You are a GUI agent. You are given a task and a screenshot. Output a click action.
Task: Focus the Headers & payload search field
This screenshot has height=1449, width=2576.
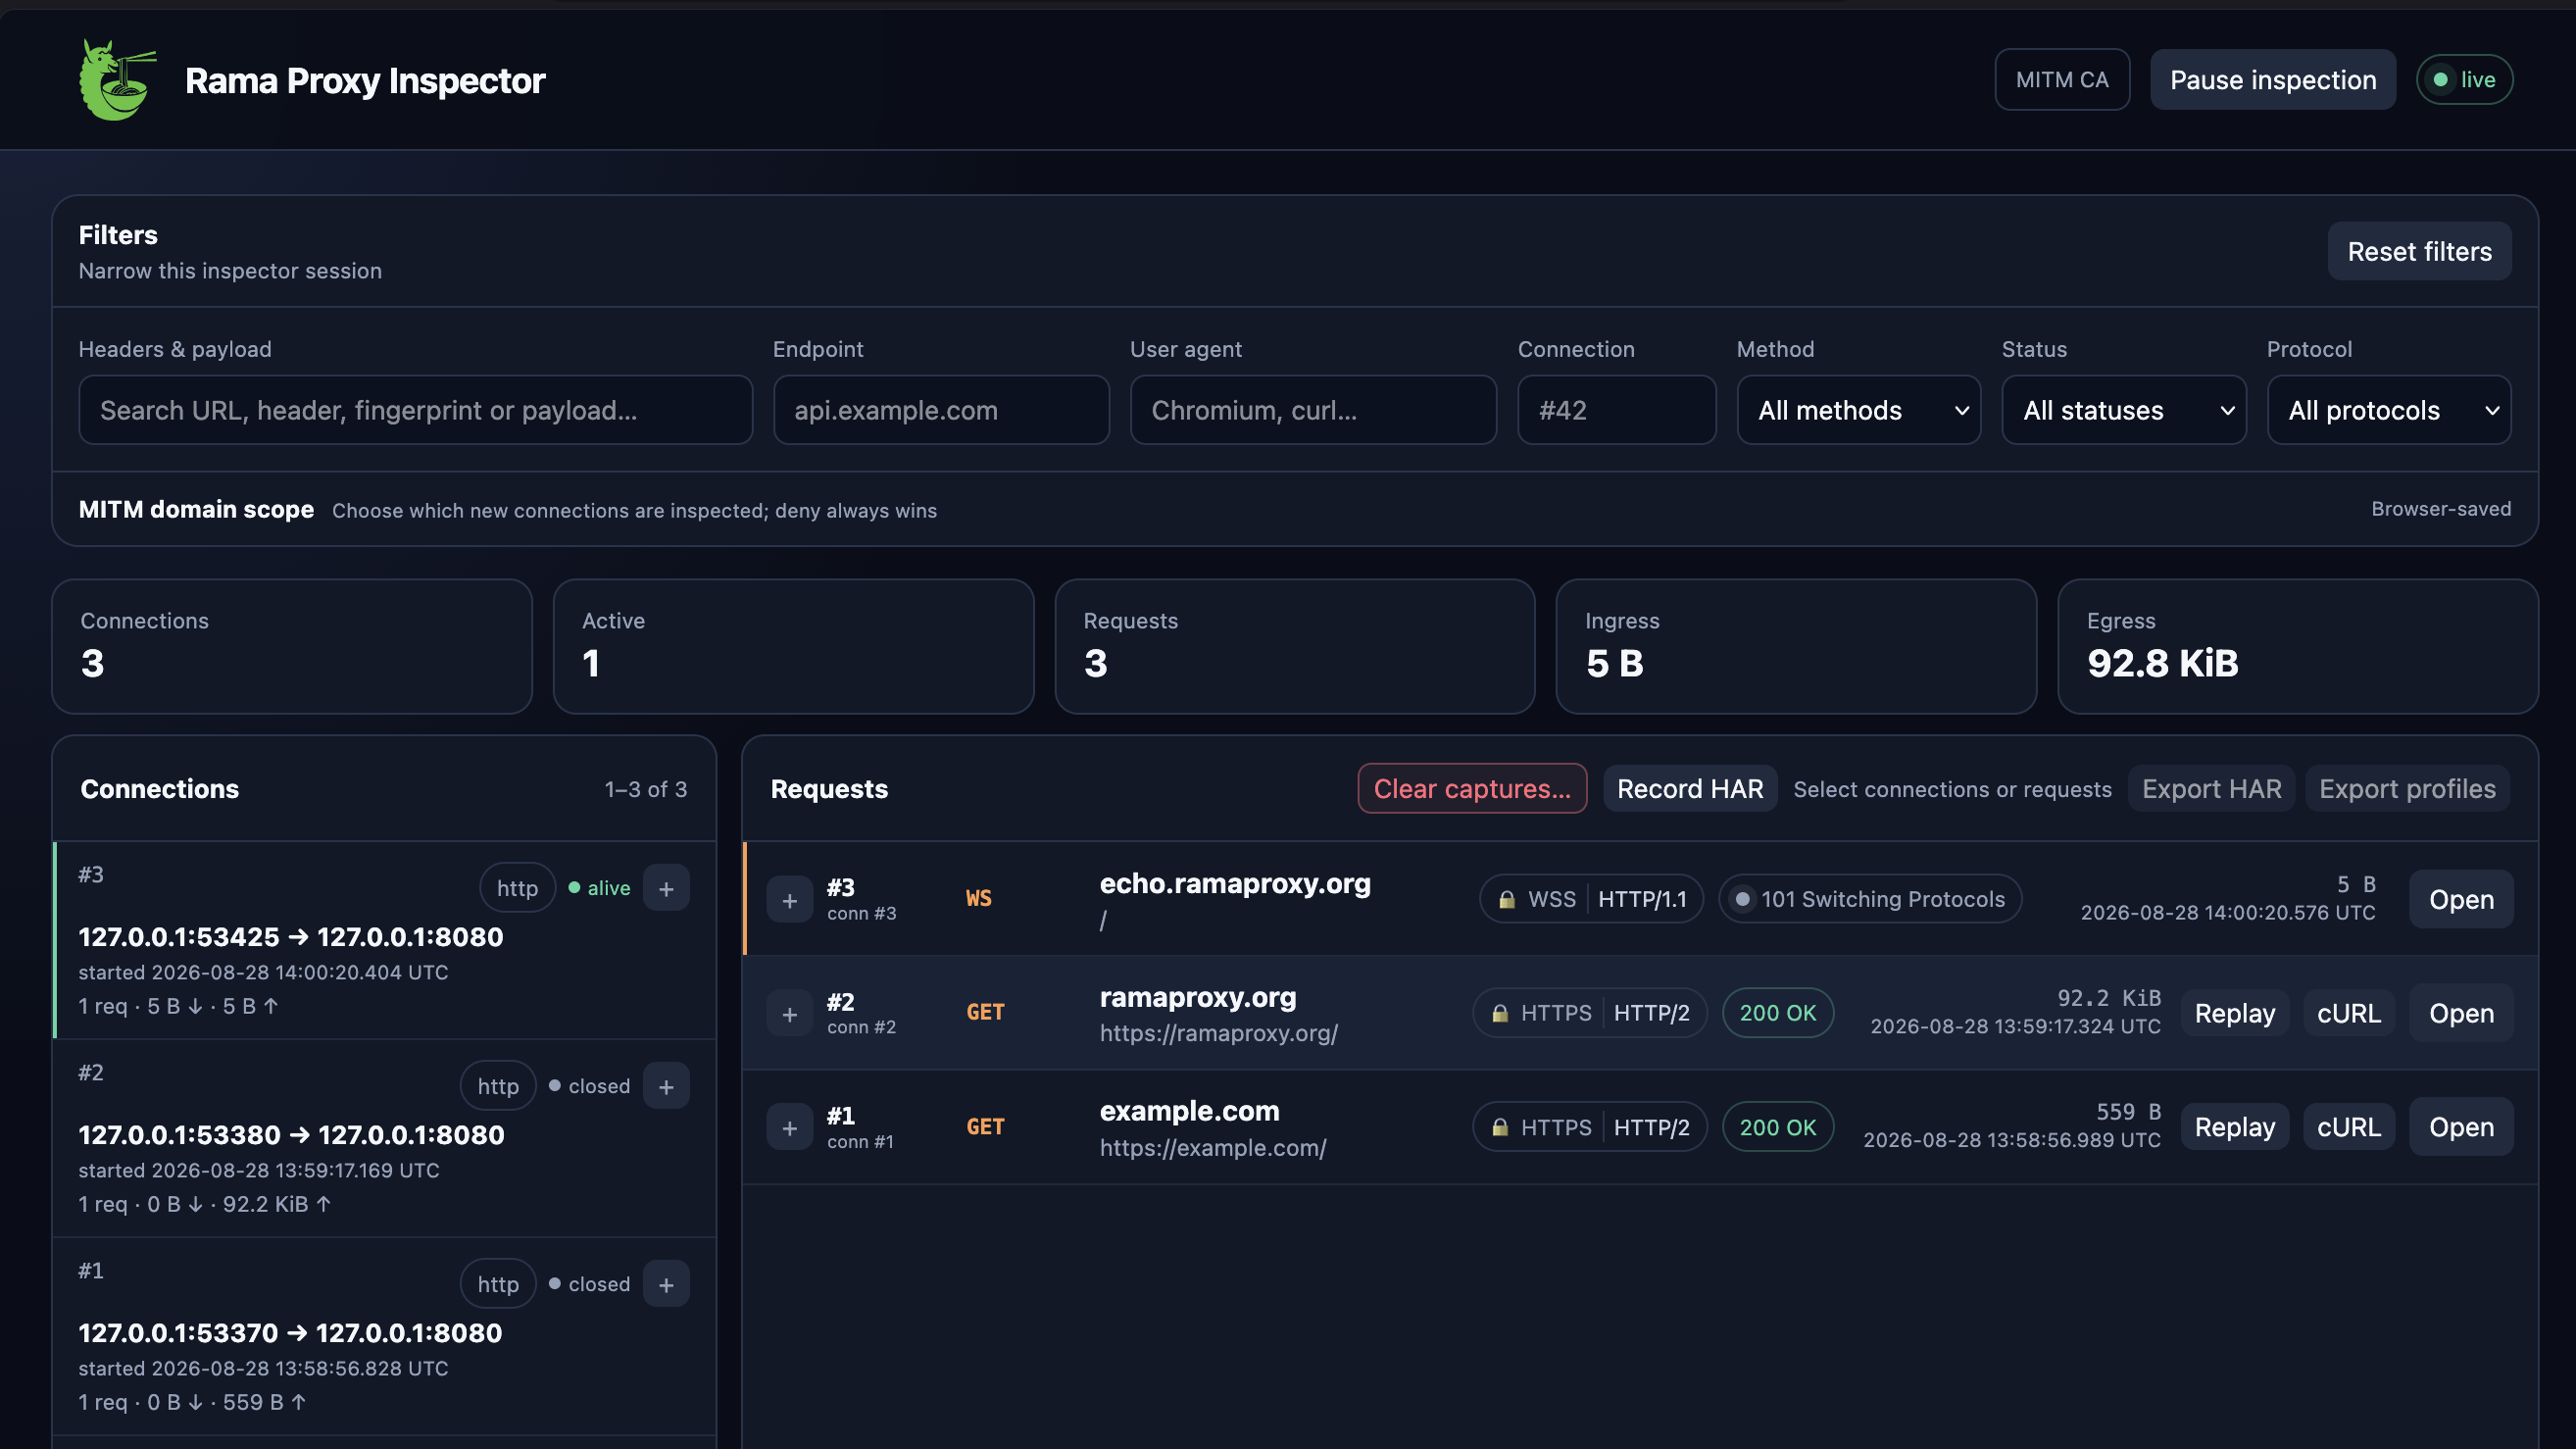click(x=415, y=410)
